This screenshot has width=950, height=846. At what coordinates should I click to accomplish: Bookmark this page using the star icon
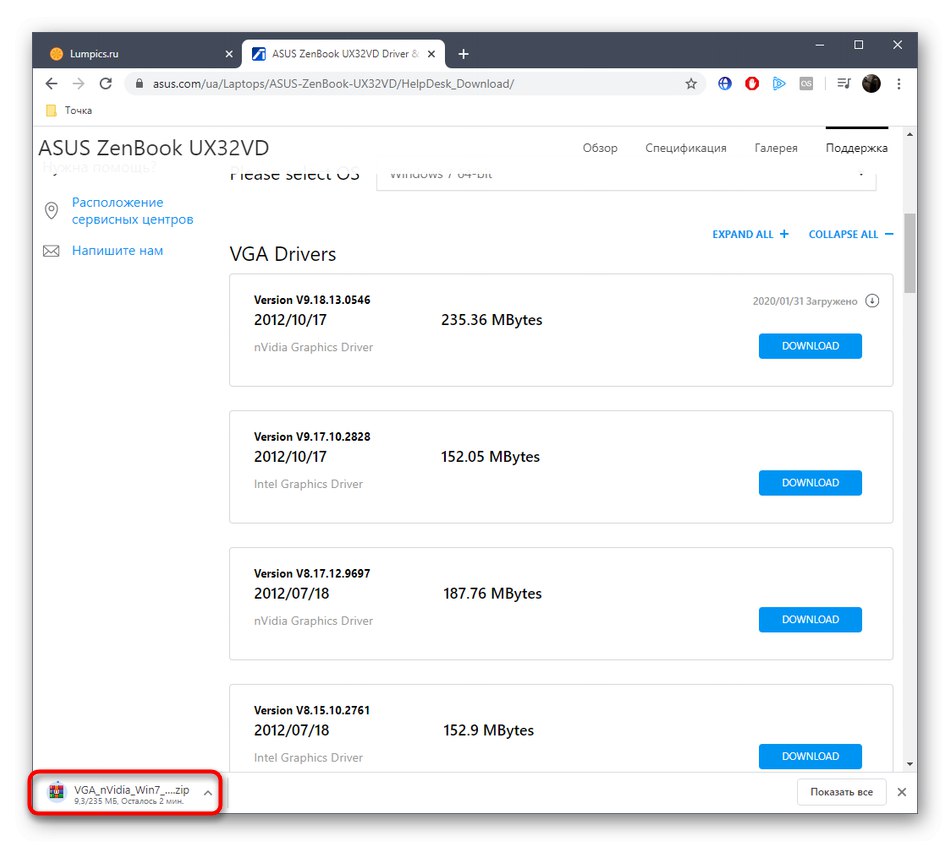pos(691,84)
